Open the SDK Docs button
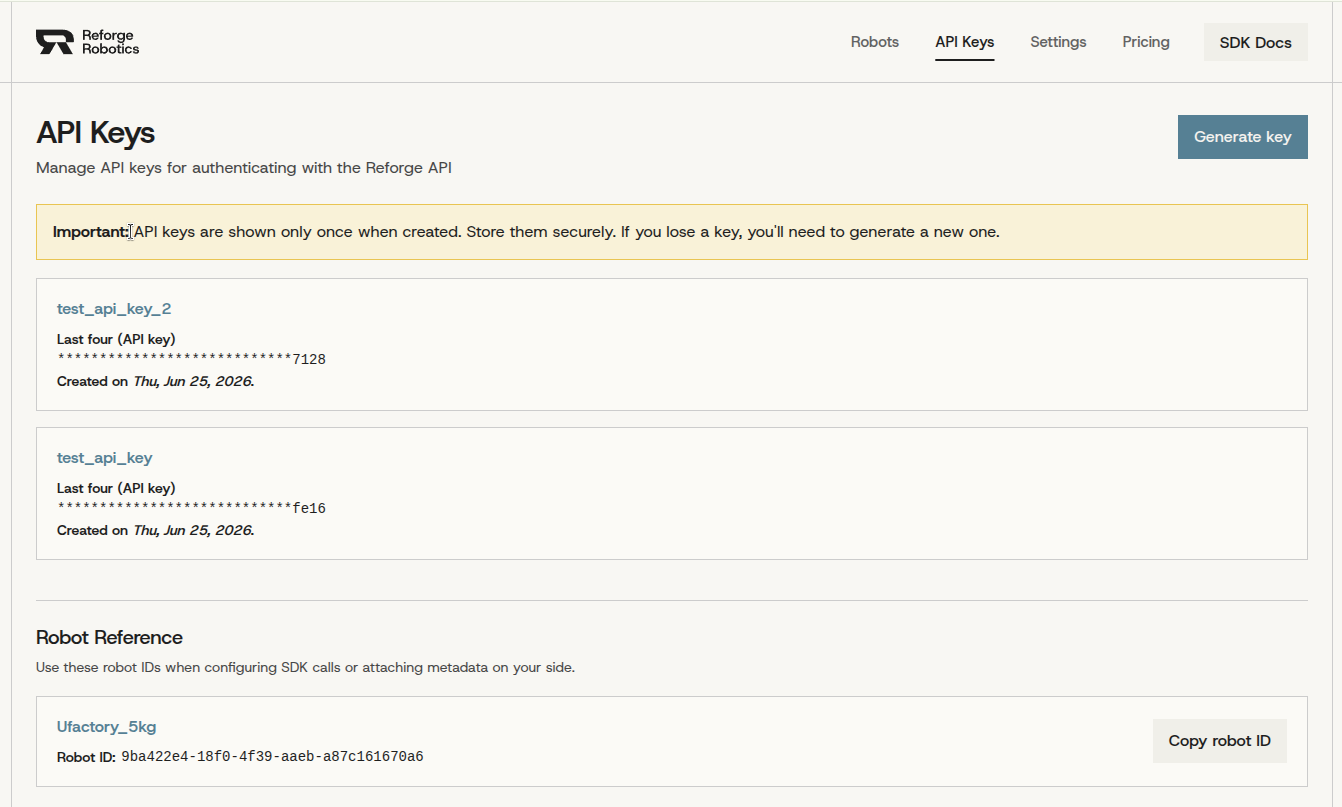 (1256, 42)
